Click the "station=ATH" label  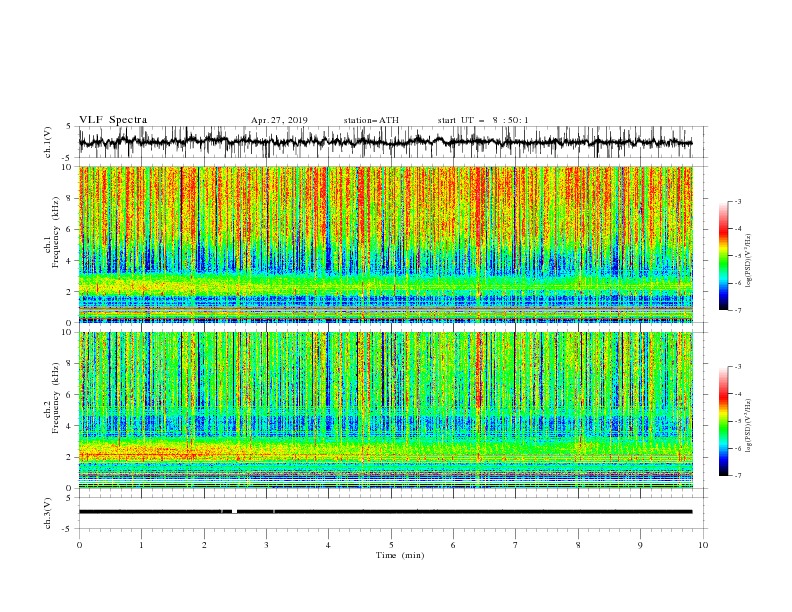371,120
